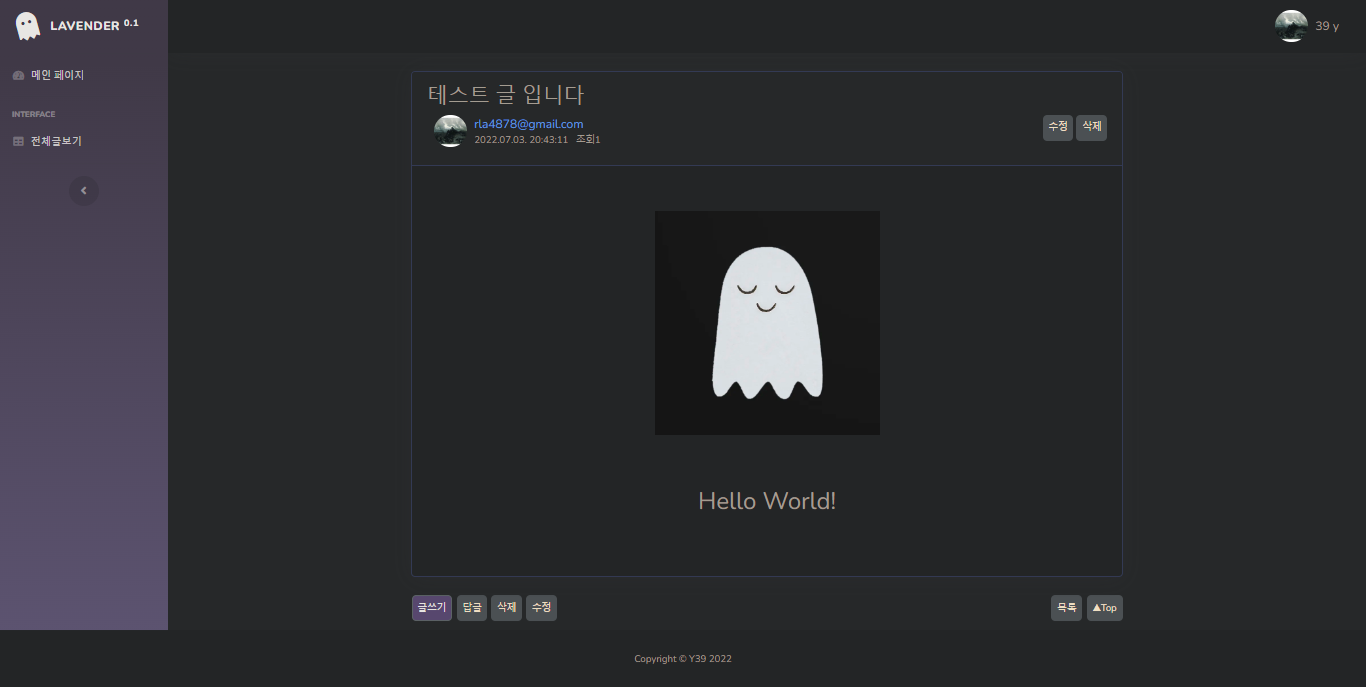
Task: Click the 수정 button in post header
Action: 1058,127
